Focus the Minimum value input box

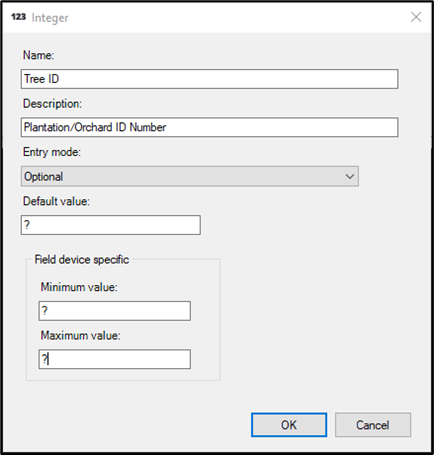pos(115,311)
